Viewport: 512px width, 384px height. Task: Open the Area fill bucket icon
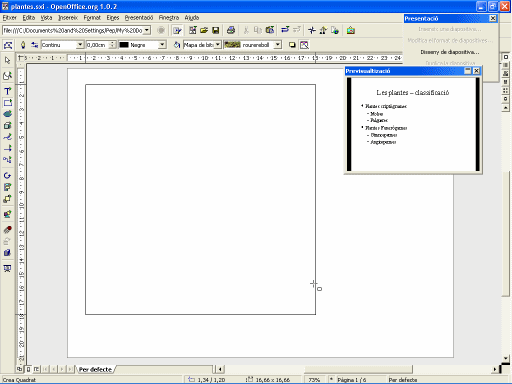click(x=177, y=45)
